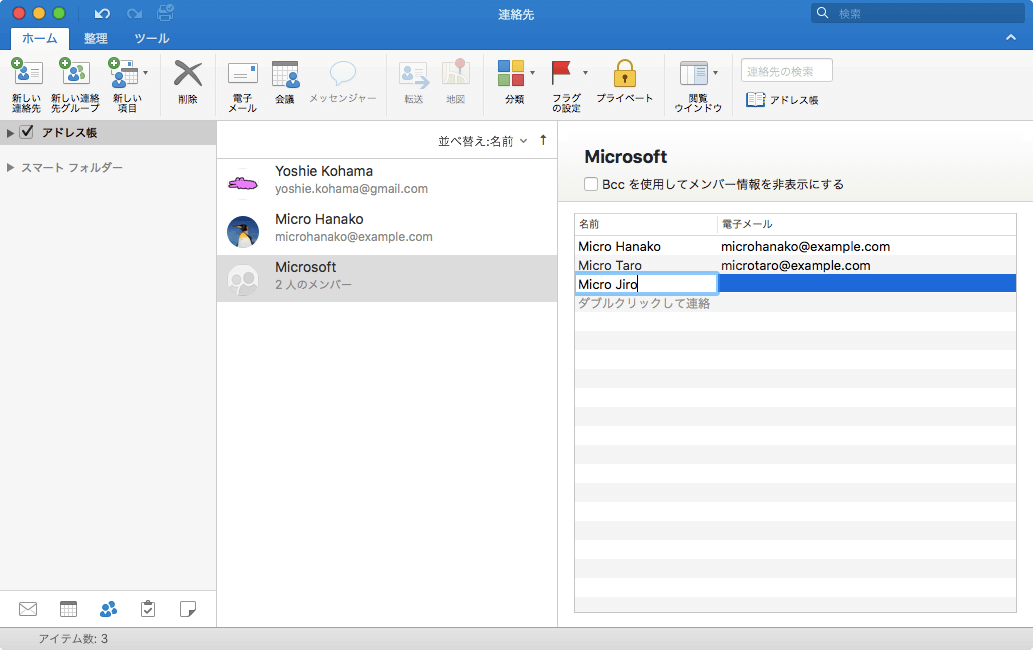Switch to Tasks clipboard icon
This screenshot has height=650, width=1033.
[148, 609]
